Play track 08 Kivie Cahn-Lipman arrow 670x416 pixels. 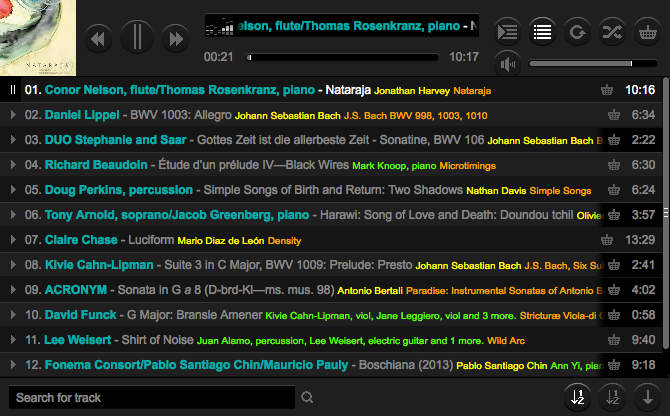(13, 264)
